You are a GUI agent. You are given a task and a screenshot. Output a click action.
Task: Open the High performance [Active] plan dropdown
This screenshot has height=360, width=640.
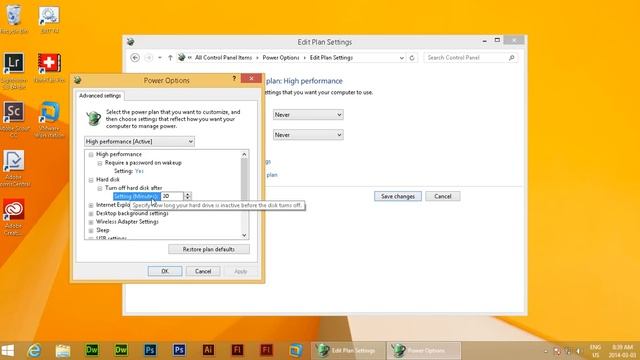pos(139,141)
